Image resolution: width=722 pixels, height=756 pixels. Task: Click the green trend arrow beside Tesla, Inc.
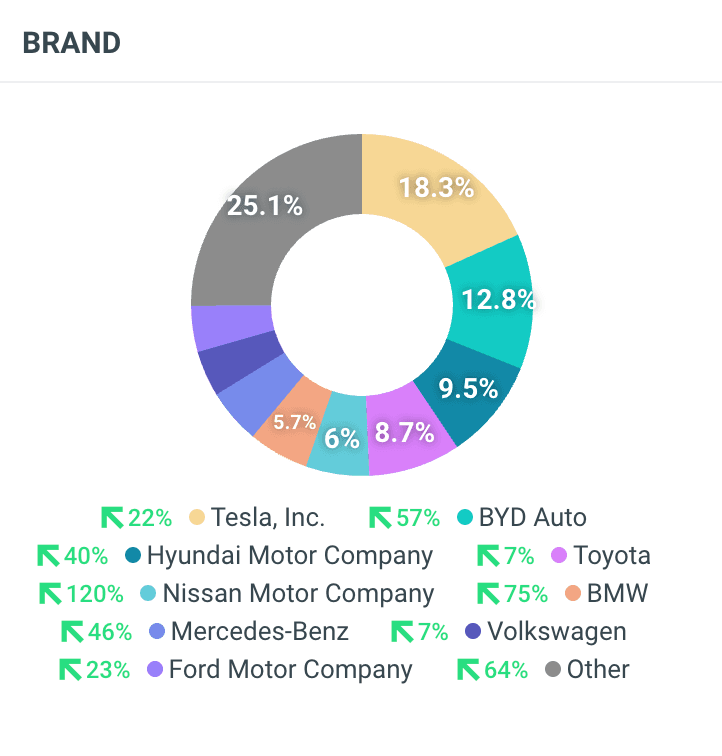click(x=111, y=517)
